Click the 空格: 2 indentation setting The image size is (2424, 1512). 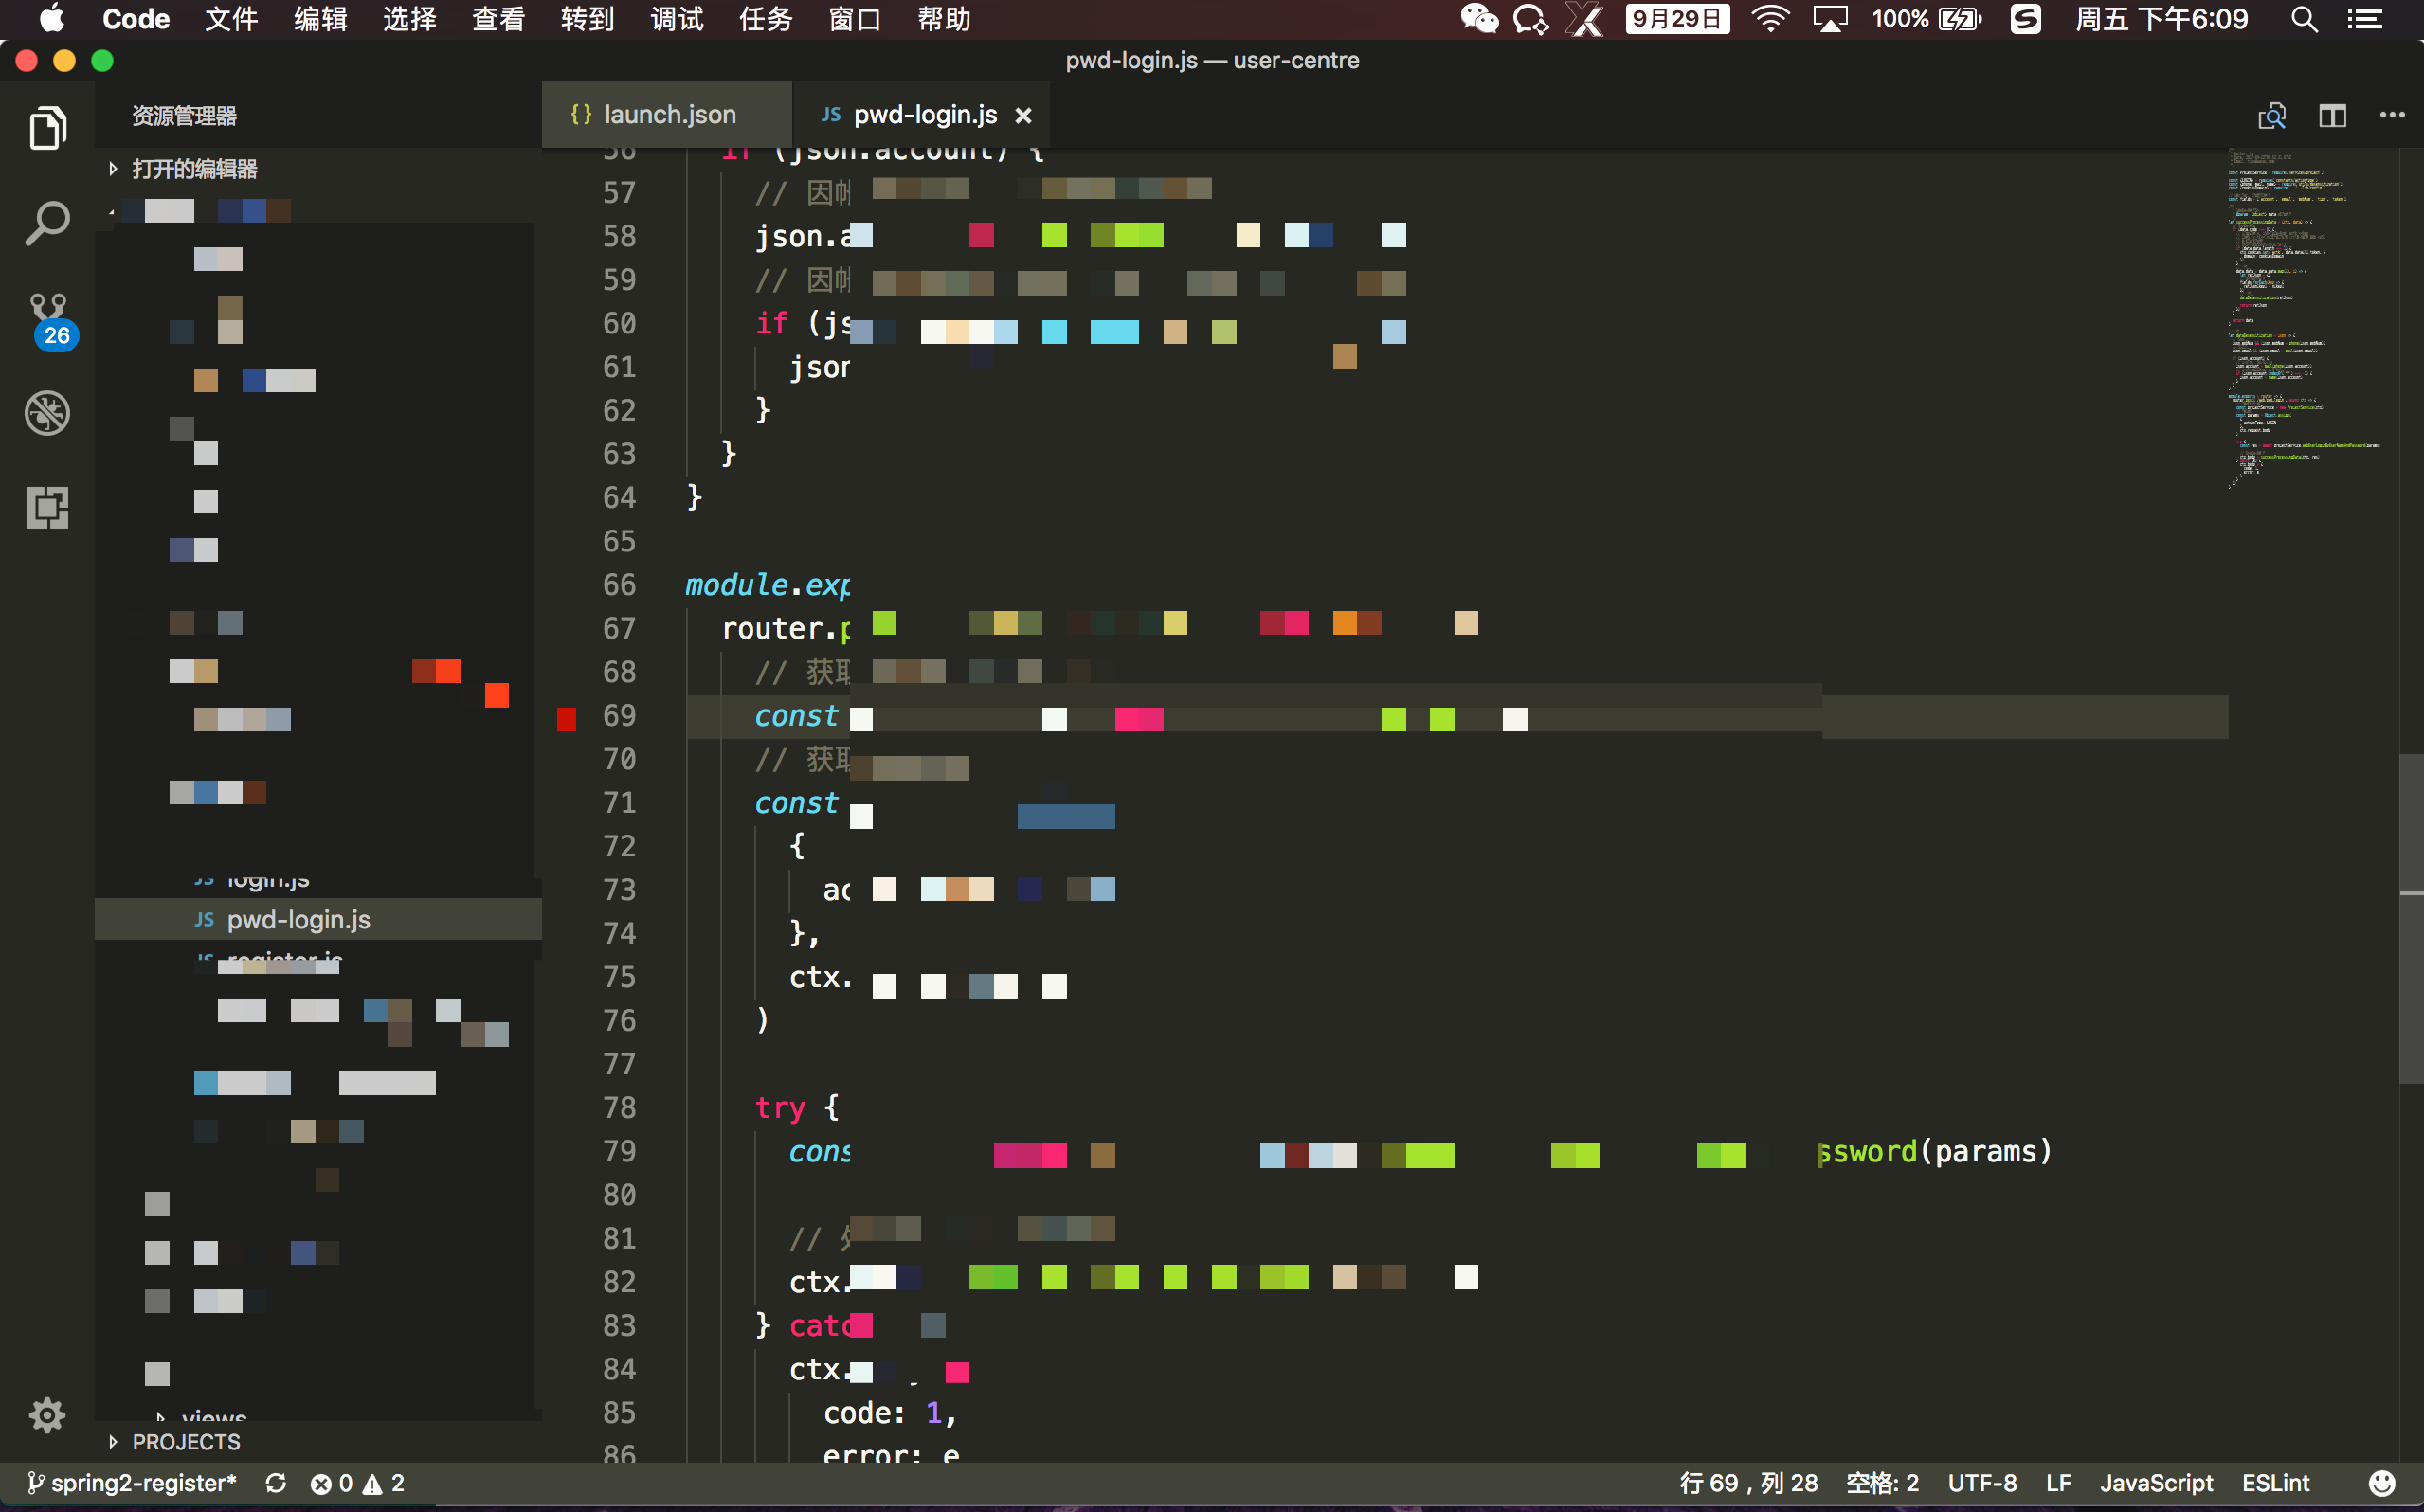pyautogui.click(x=1882, y=1483)
